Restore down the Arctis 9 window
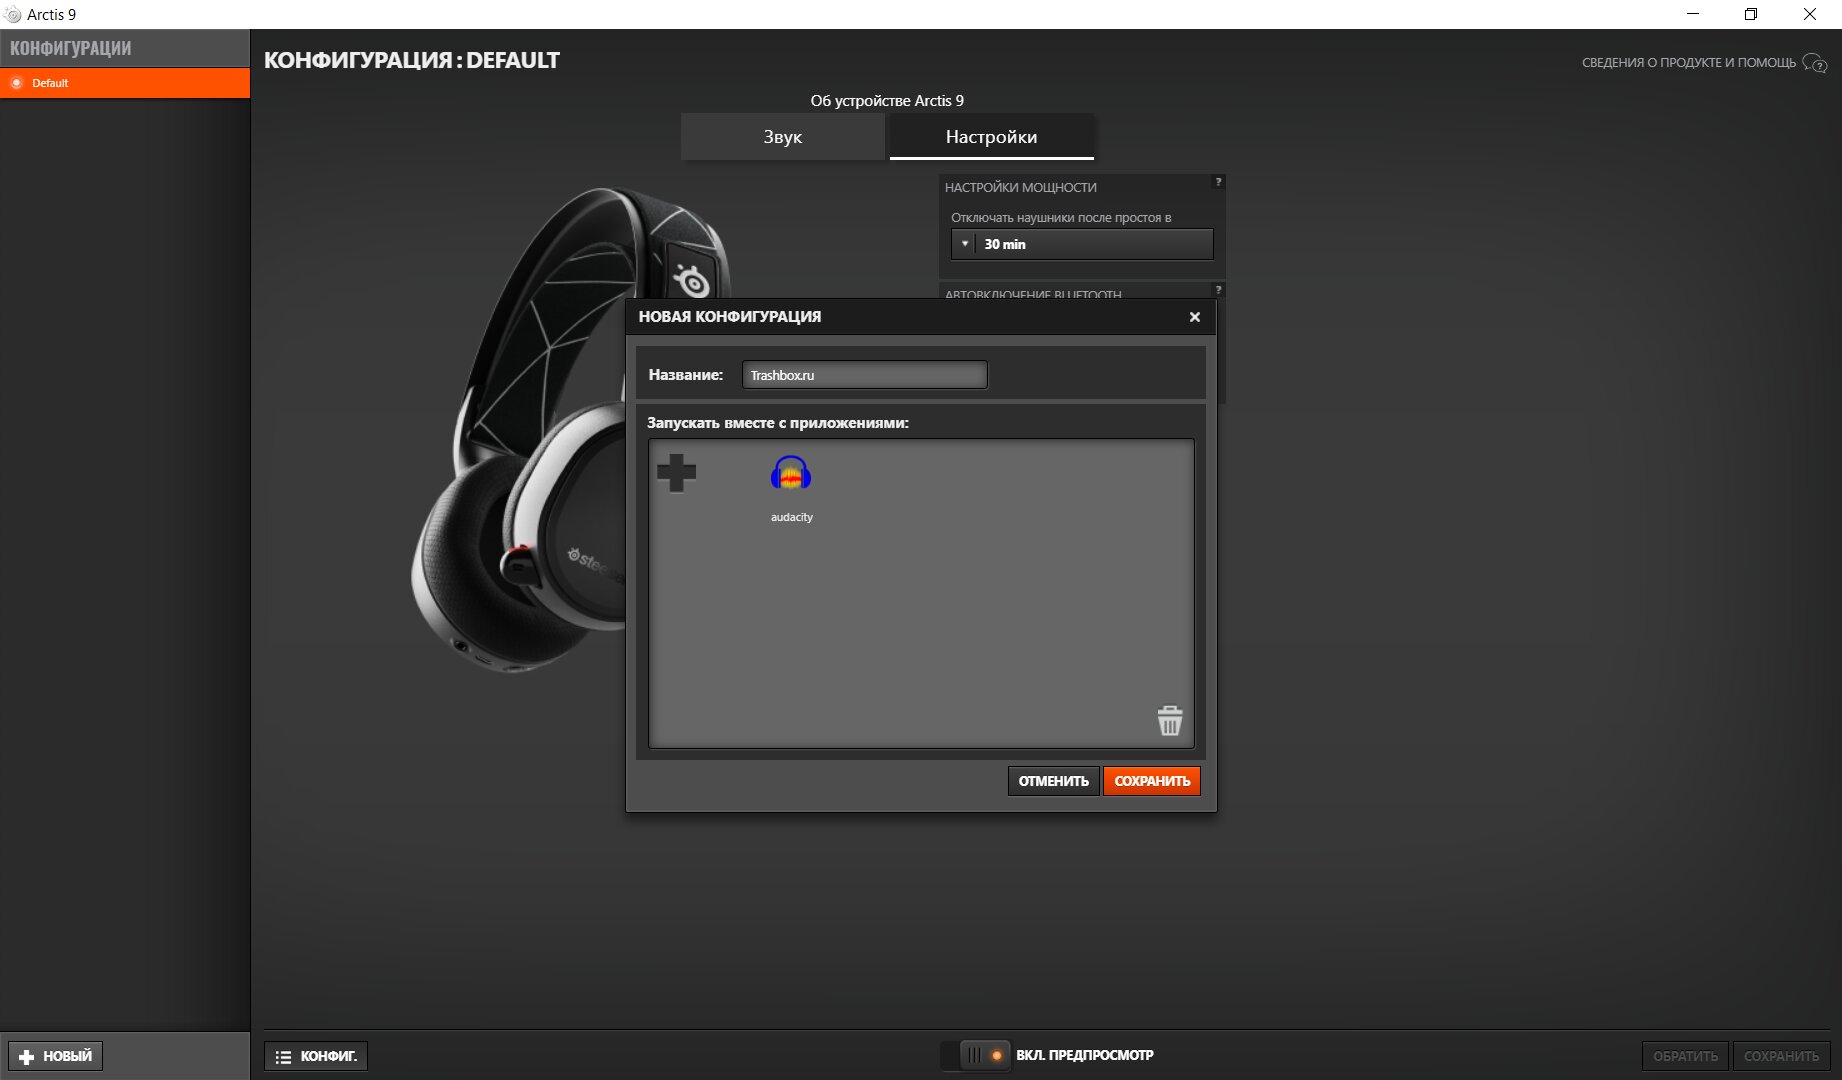This screenshot has height=1080, width=1842. click(1751, 14)
